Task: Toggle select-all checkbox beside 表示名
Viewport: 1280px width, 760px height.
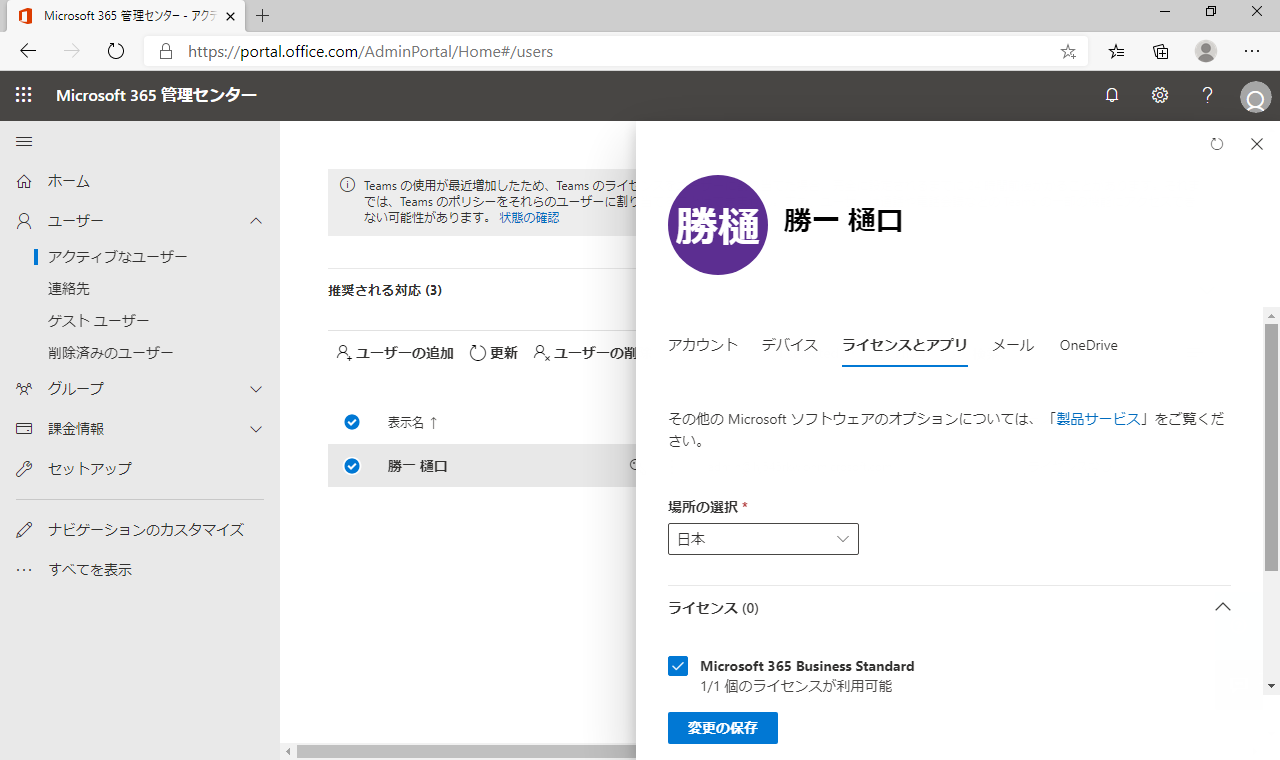Action: tap(352, 422)
